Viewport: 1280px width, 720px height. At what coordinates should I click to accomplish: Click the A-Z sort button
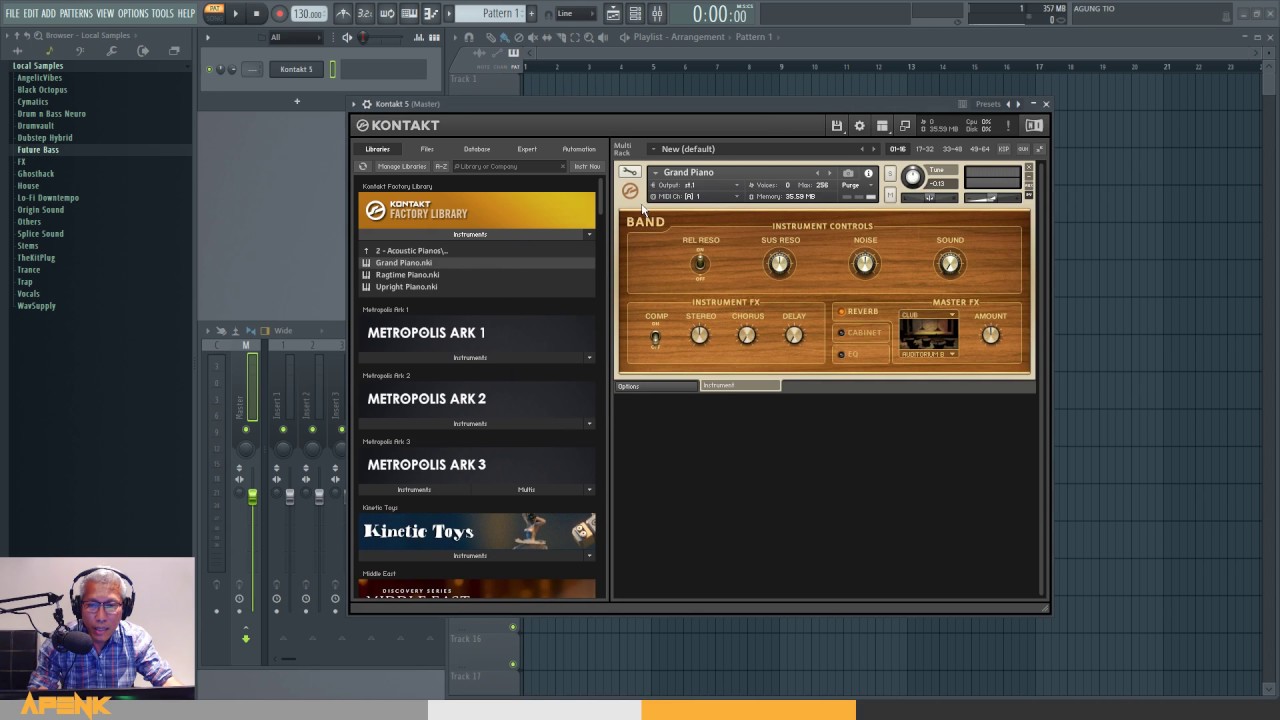tap(441, 166)
